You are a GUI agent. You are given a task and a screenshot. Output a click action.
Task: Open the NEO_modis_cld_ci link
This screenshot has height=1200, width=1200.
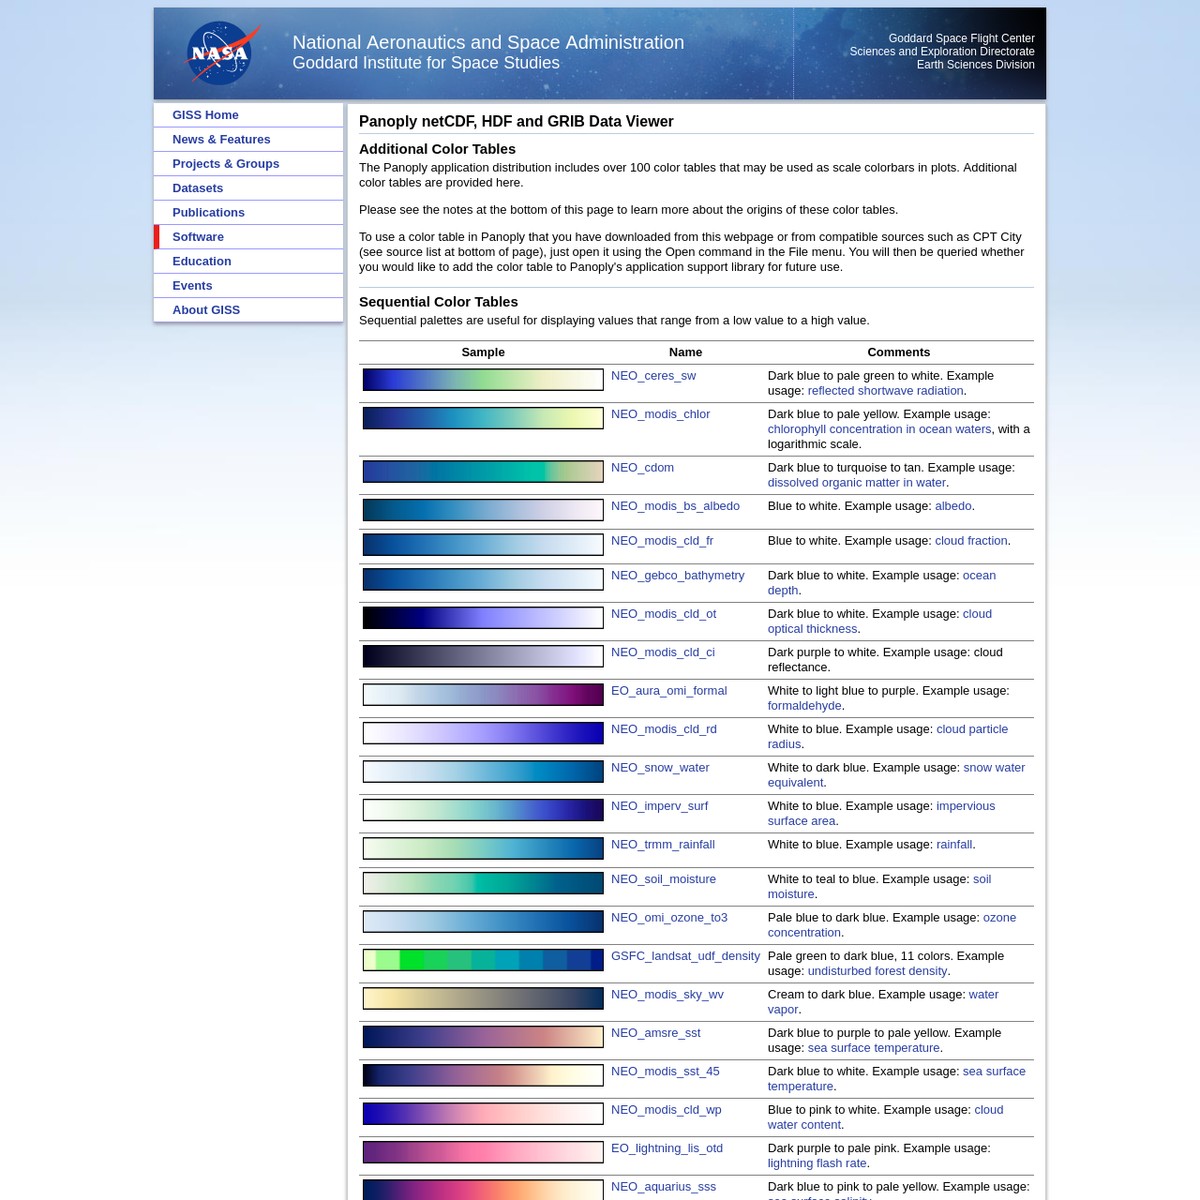pyautogui.click(x=663, y=653)
